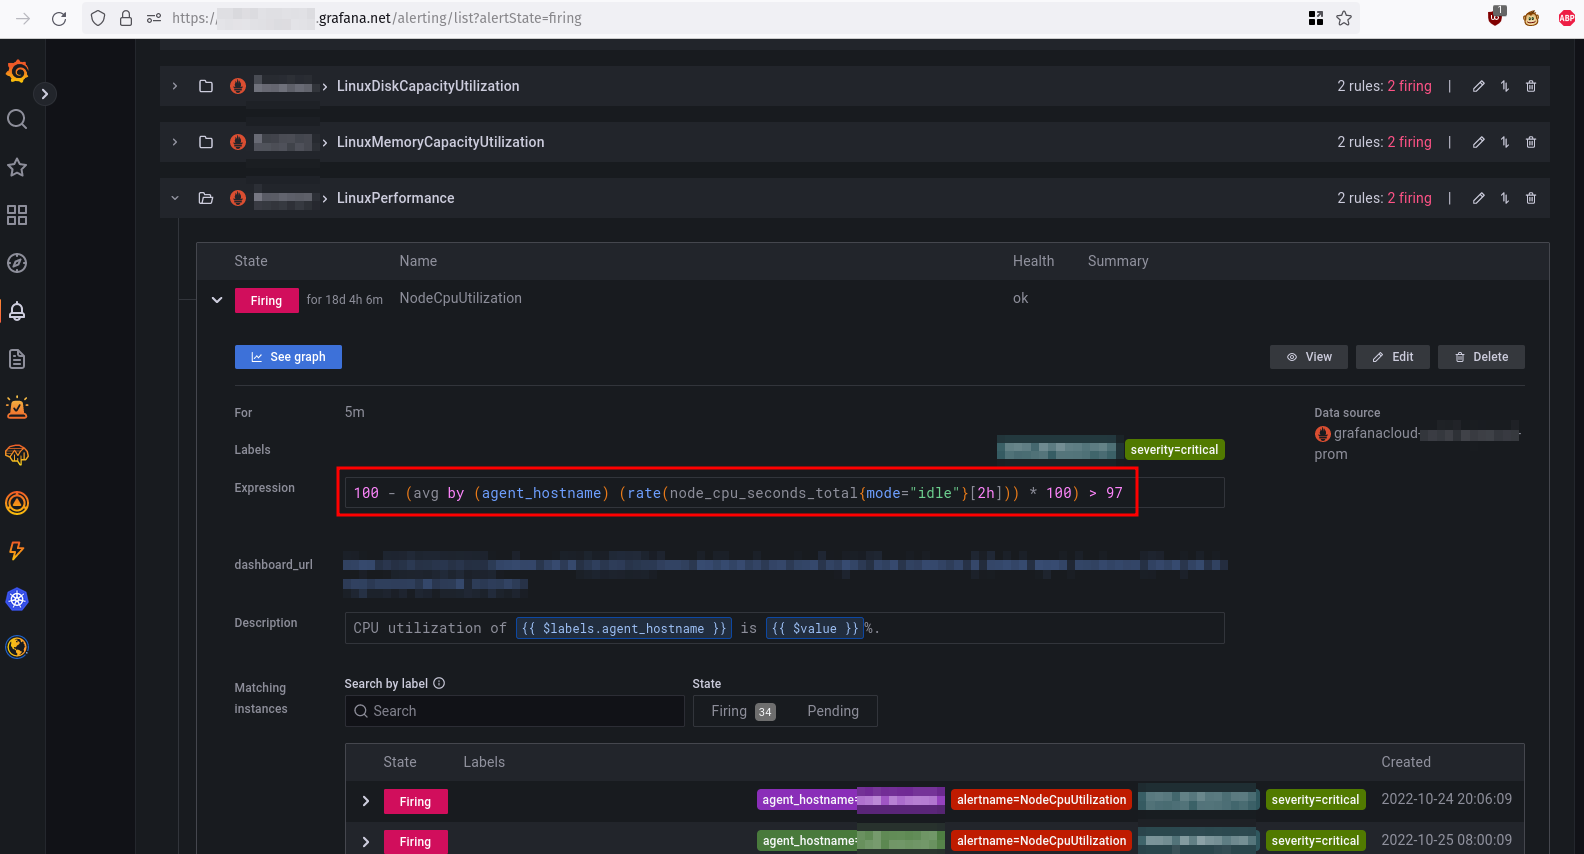The width and height of the screenshot is (1584, 854).
Task: Open the Explore compass icon
Action: point(17,263)
